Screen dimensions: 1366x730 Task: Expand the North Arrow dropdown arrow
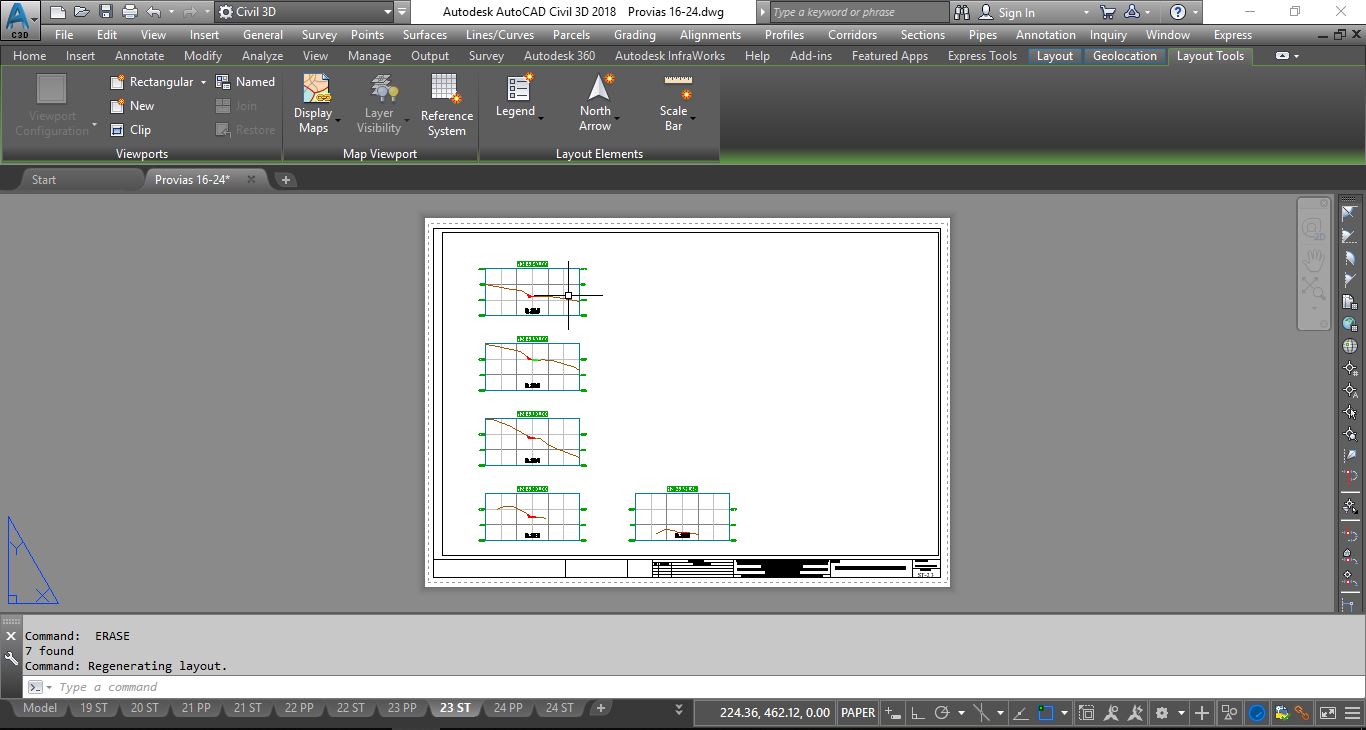coord(617,119)
